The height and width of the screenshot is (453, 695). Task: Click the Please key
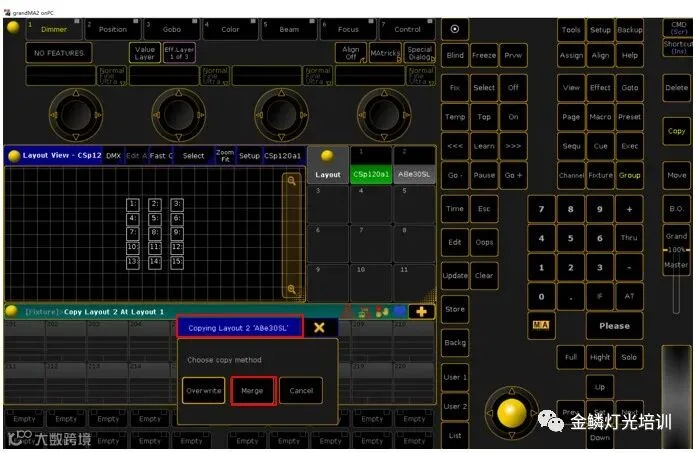[614, 326]
